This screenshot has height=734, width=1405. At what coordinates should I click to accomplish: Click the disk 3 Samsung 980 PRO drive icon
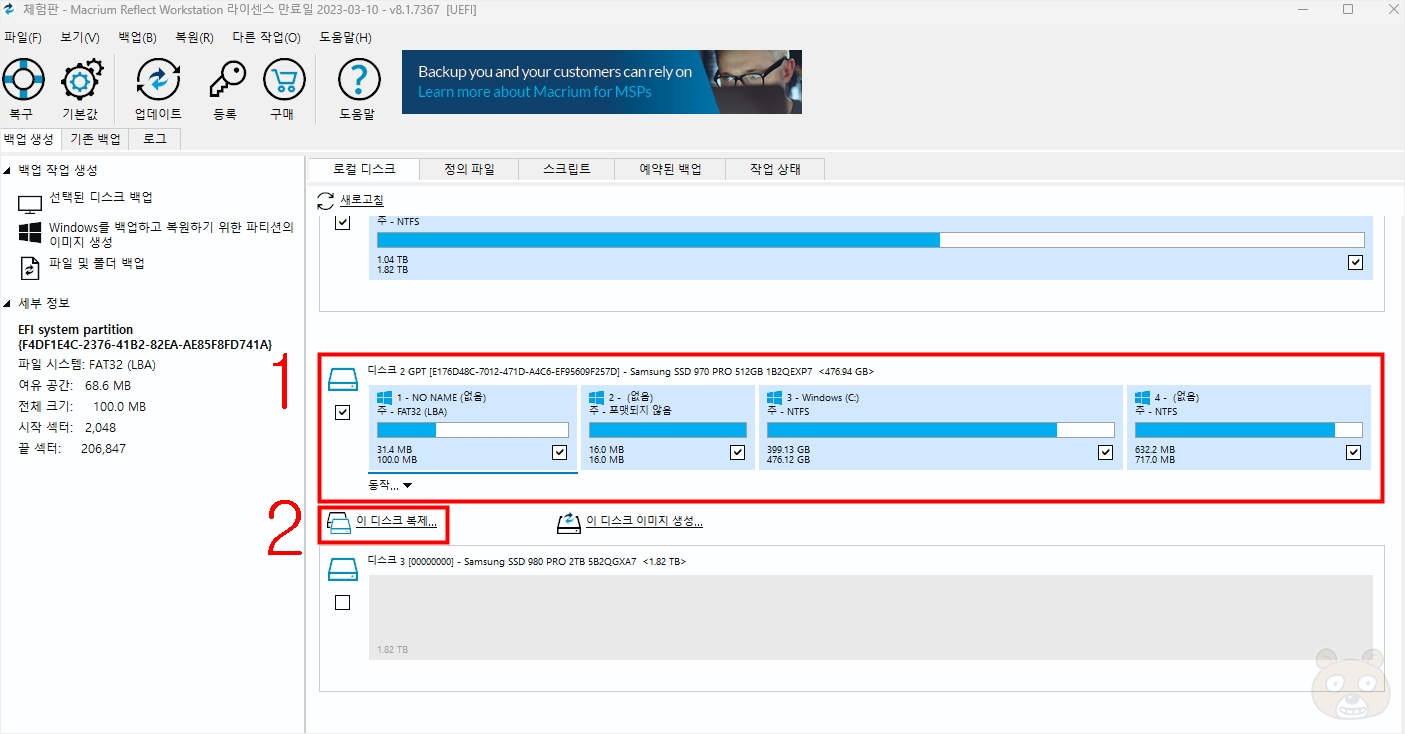pos(343,570)
